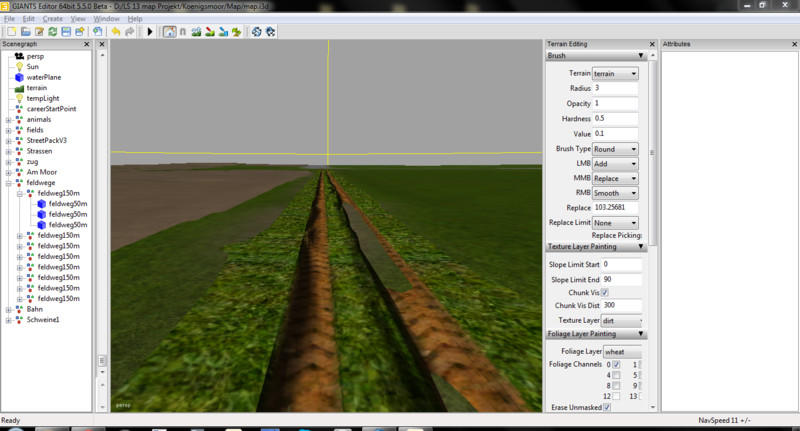Screen dimensions: 800x431
Task: Open the Window menu
Action: tap(106, 19)
